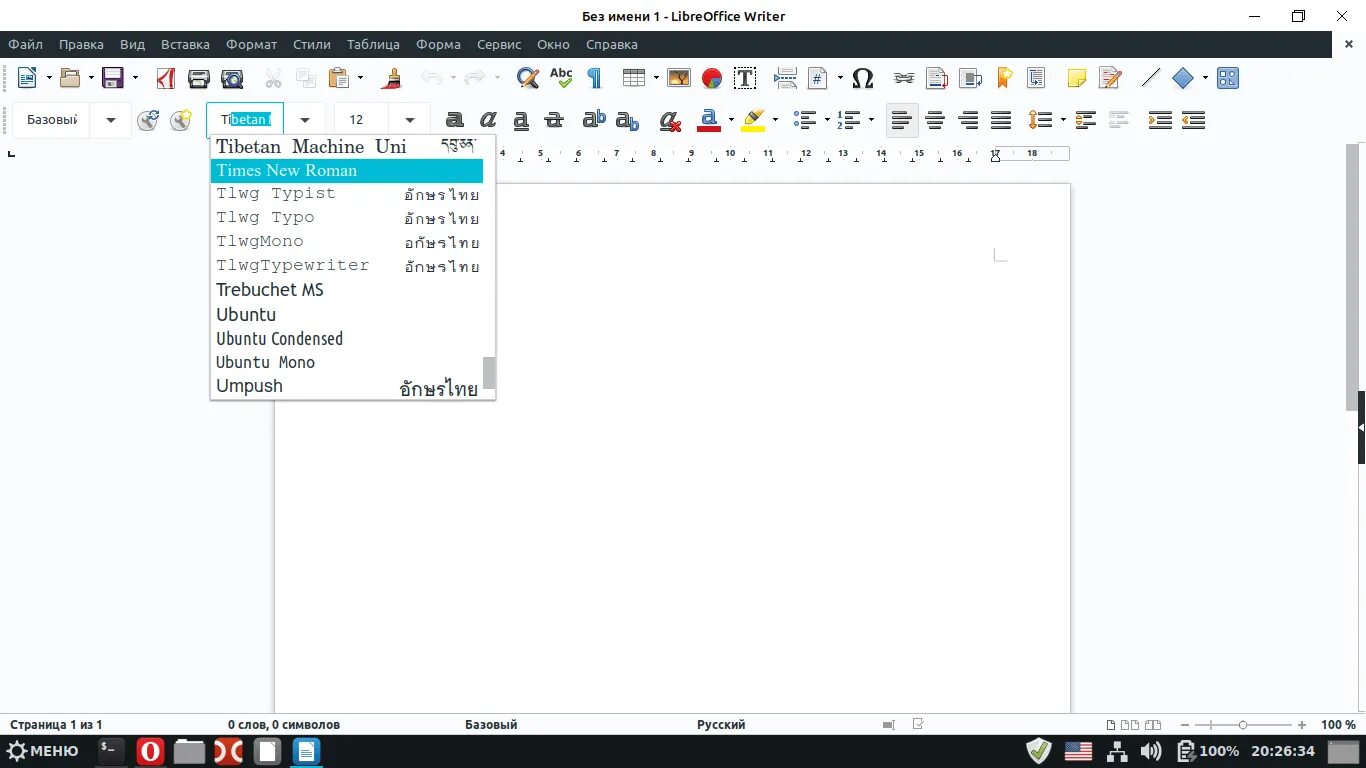The image size is (1366, 768).
Task: Insert an image from the toolbar
Action: tap(679, 78)
